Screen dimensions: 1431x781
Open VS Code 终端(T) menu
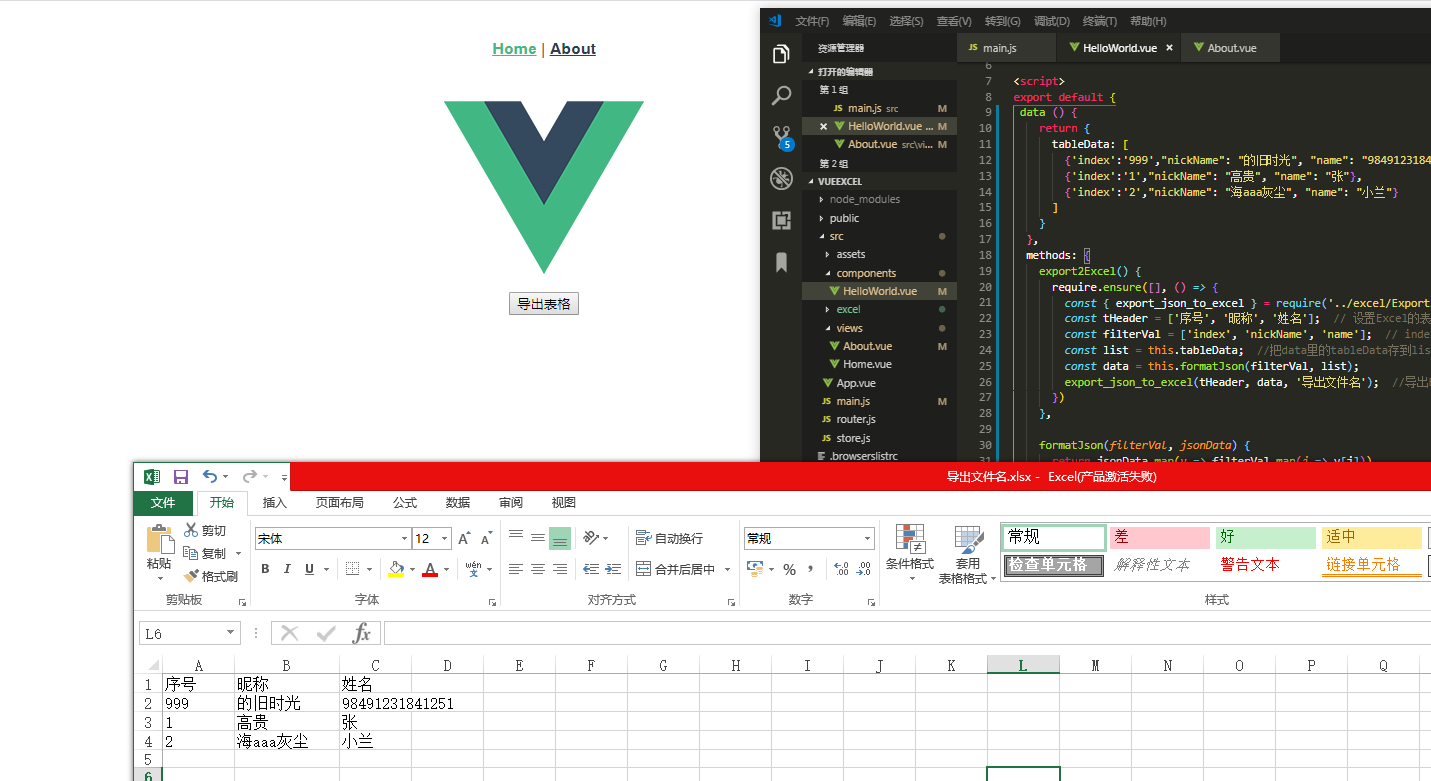pyautogui.click(x=1100, y=21)
